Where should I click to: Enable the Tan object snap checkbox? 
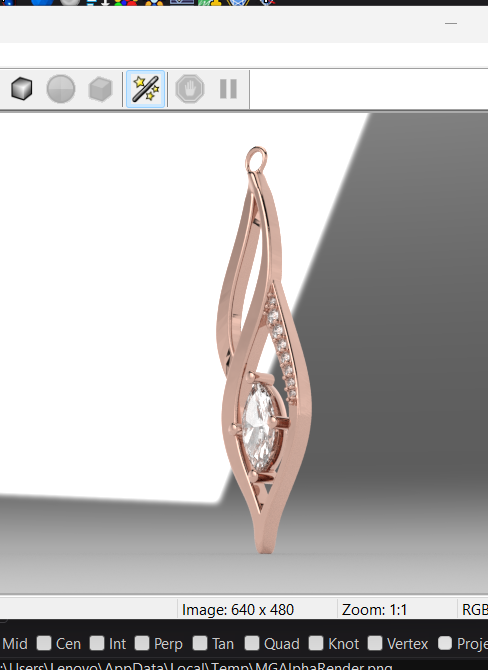(200, 643)
